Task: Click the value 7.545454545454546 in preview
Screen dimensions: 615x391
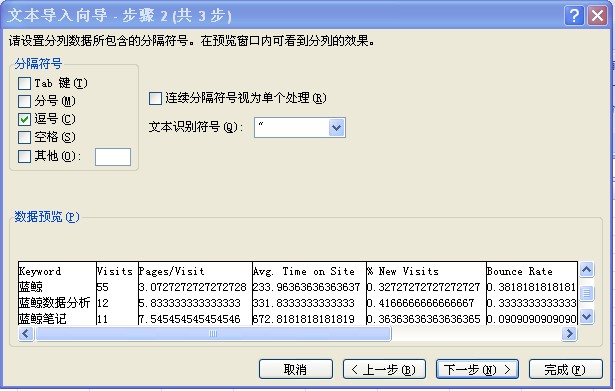Action: 189,319
